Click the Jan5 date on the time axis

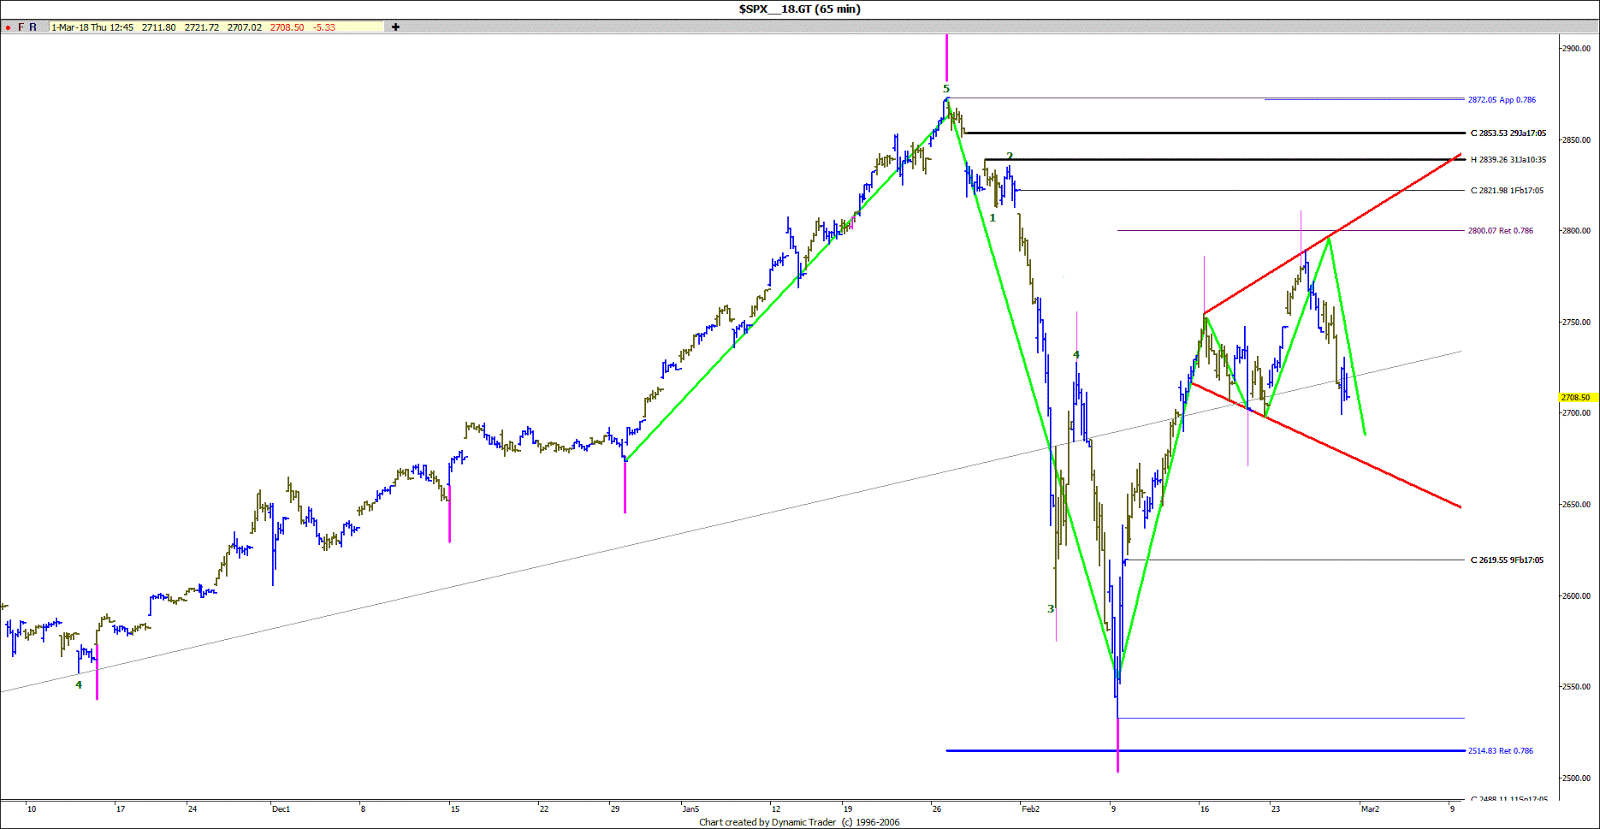coord(691,809)
